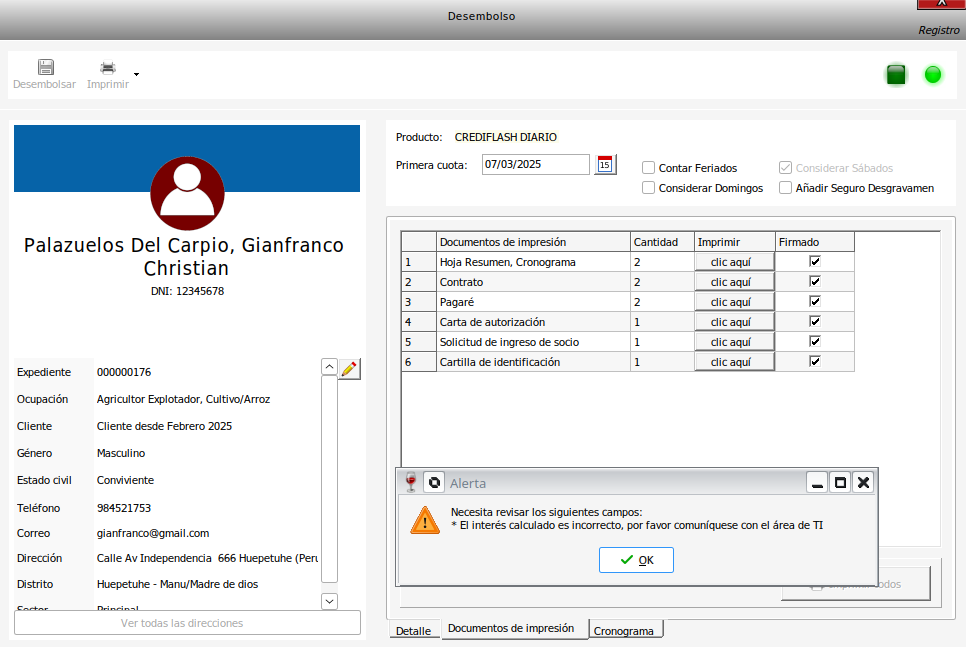Open the Imprimir dropdown arrow
Screen dimensions: 966x647
(x=136, y=74)
